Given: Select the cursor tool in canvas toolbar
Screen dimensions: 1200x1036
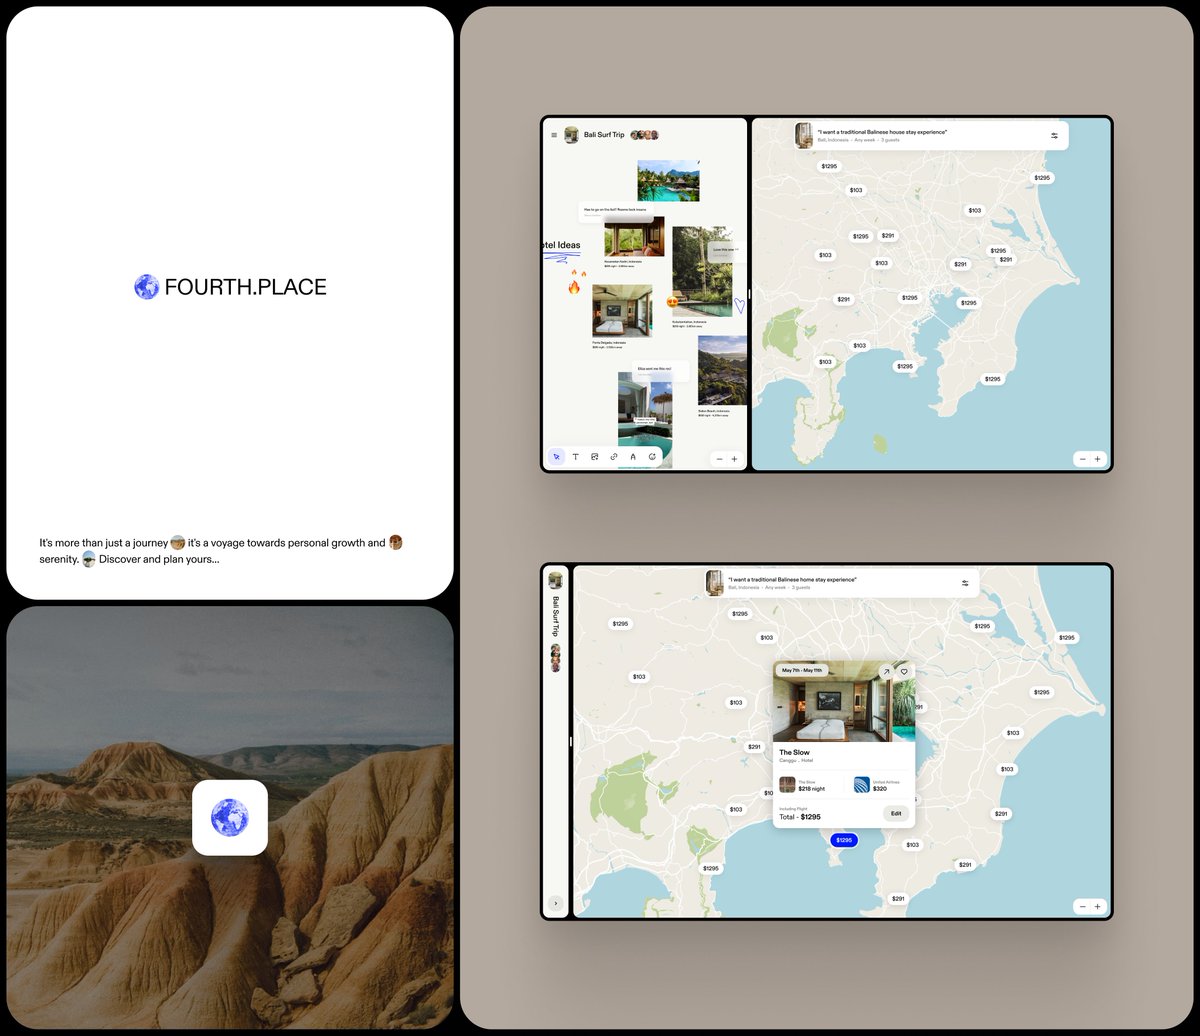Looking at the screenshot, I should pyautogui.click(x=556, y=457).
